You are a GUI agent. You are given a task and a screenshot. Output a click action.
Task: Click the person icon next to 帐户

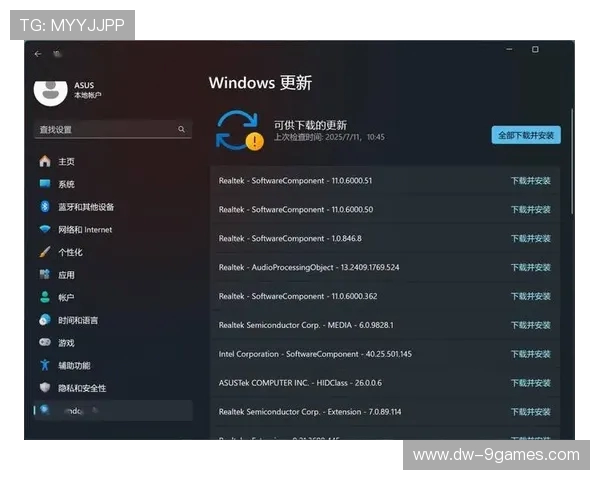(45, 297)
